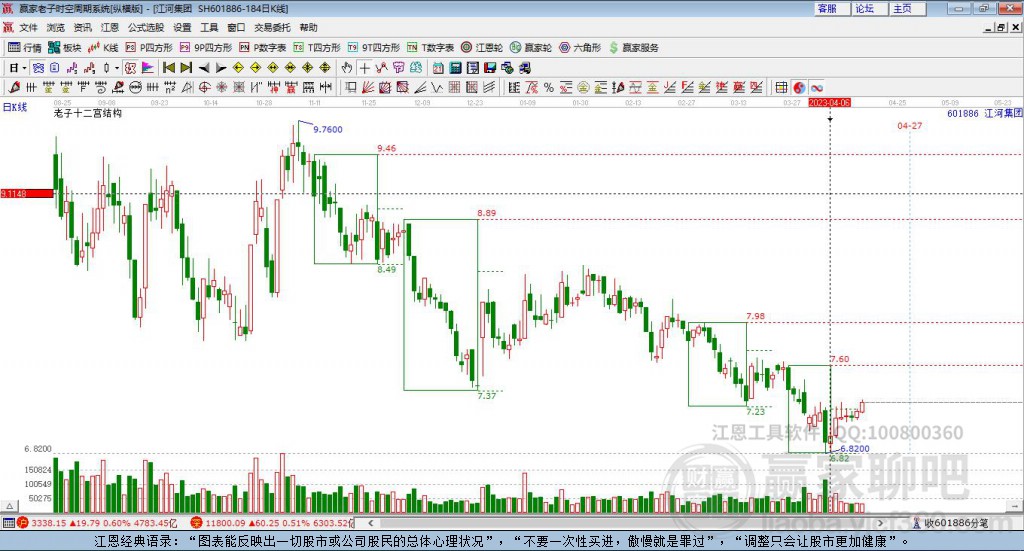Click the 04-27 date label

(x=909, y=125)
